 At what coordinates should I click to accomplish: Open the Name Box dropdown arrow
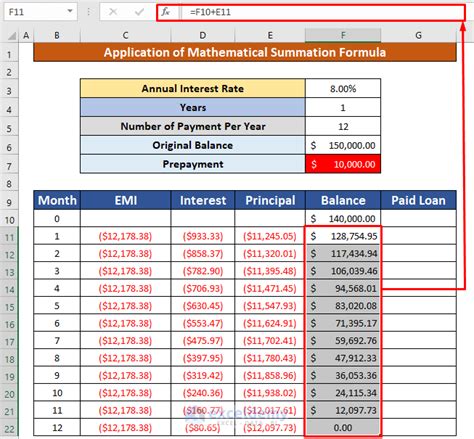70,11
